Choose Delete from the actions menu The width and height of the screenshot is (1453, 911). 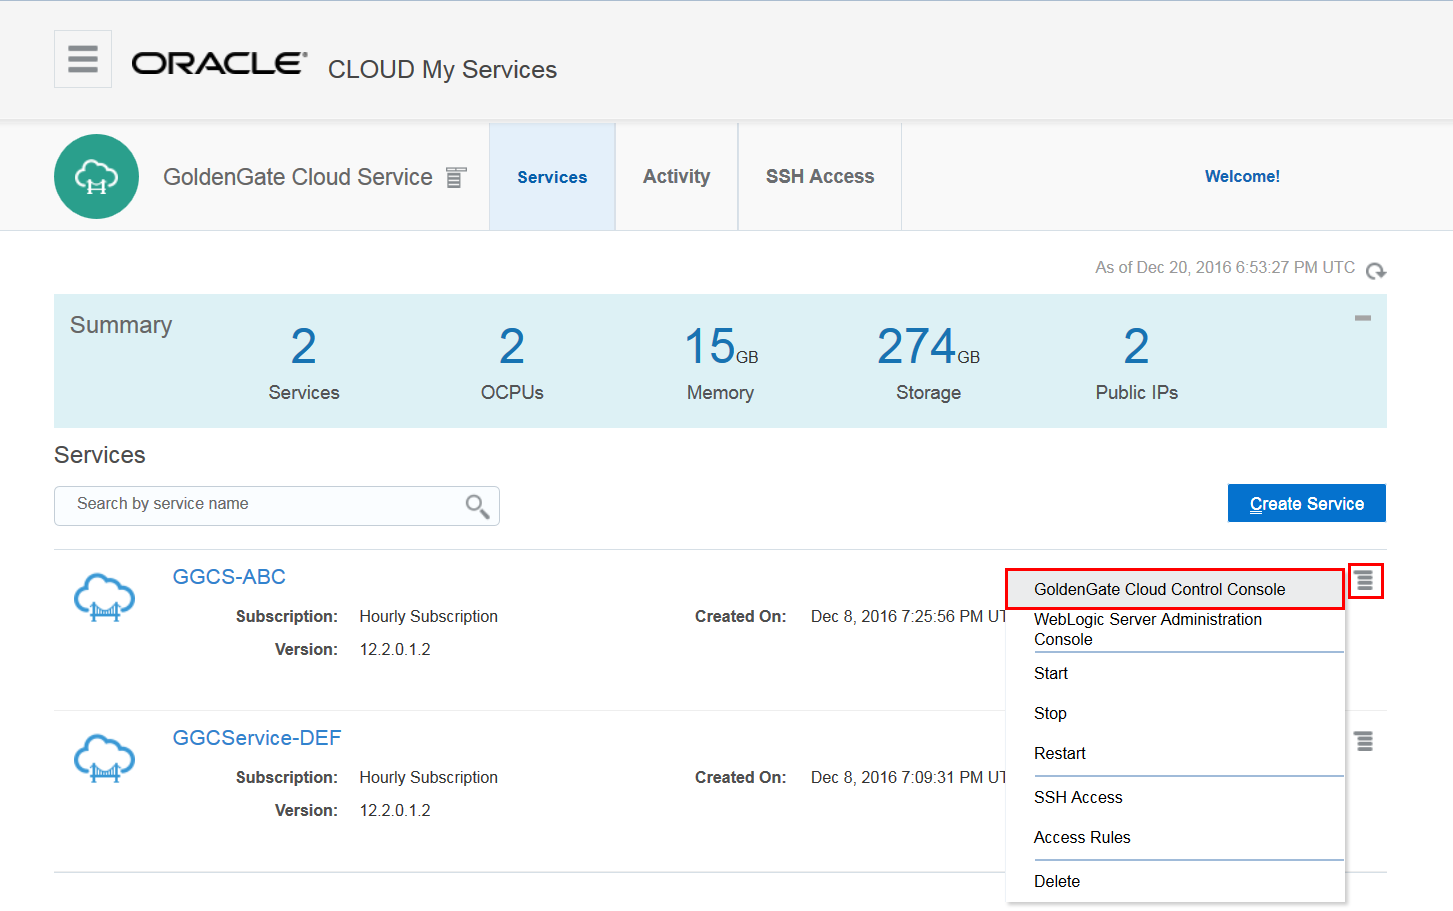[1057, 881]
